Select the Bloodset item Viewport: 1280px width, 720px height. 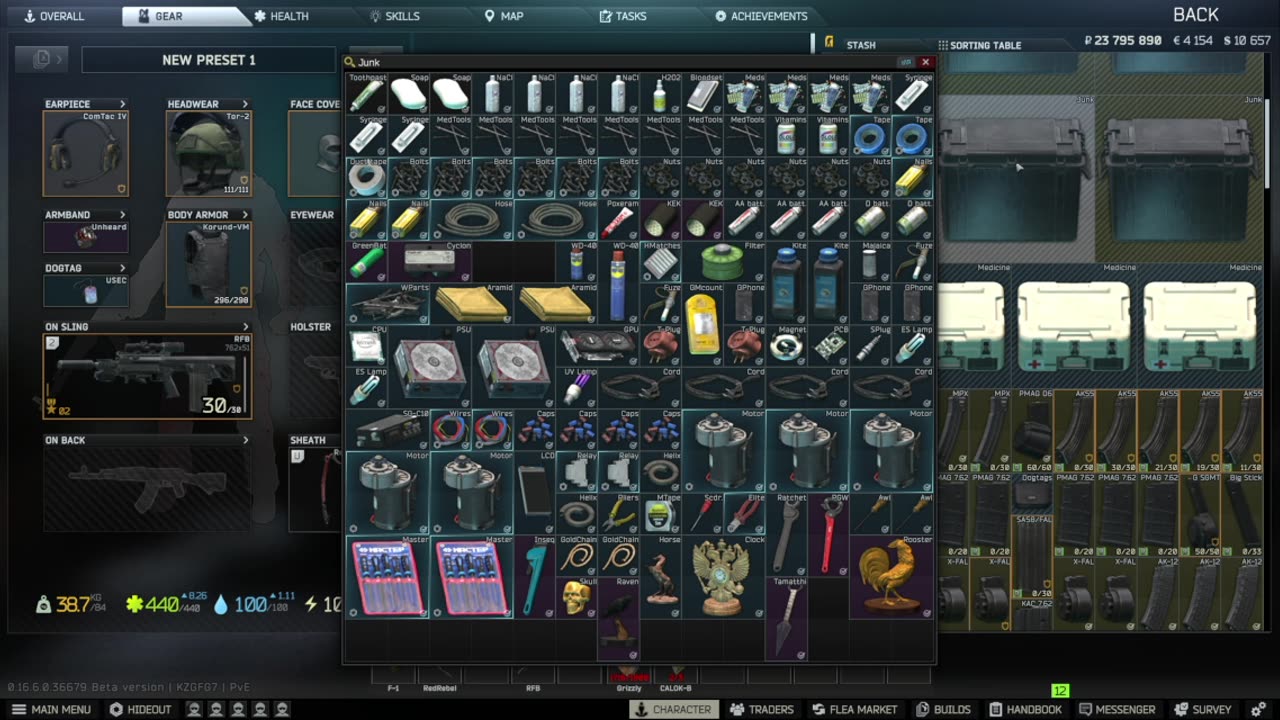[703, 93]
